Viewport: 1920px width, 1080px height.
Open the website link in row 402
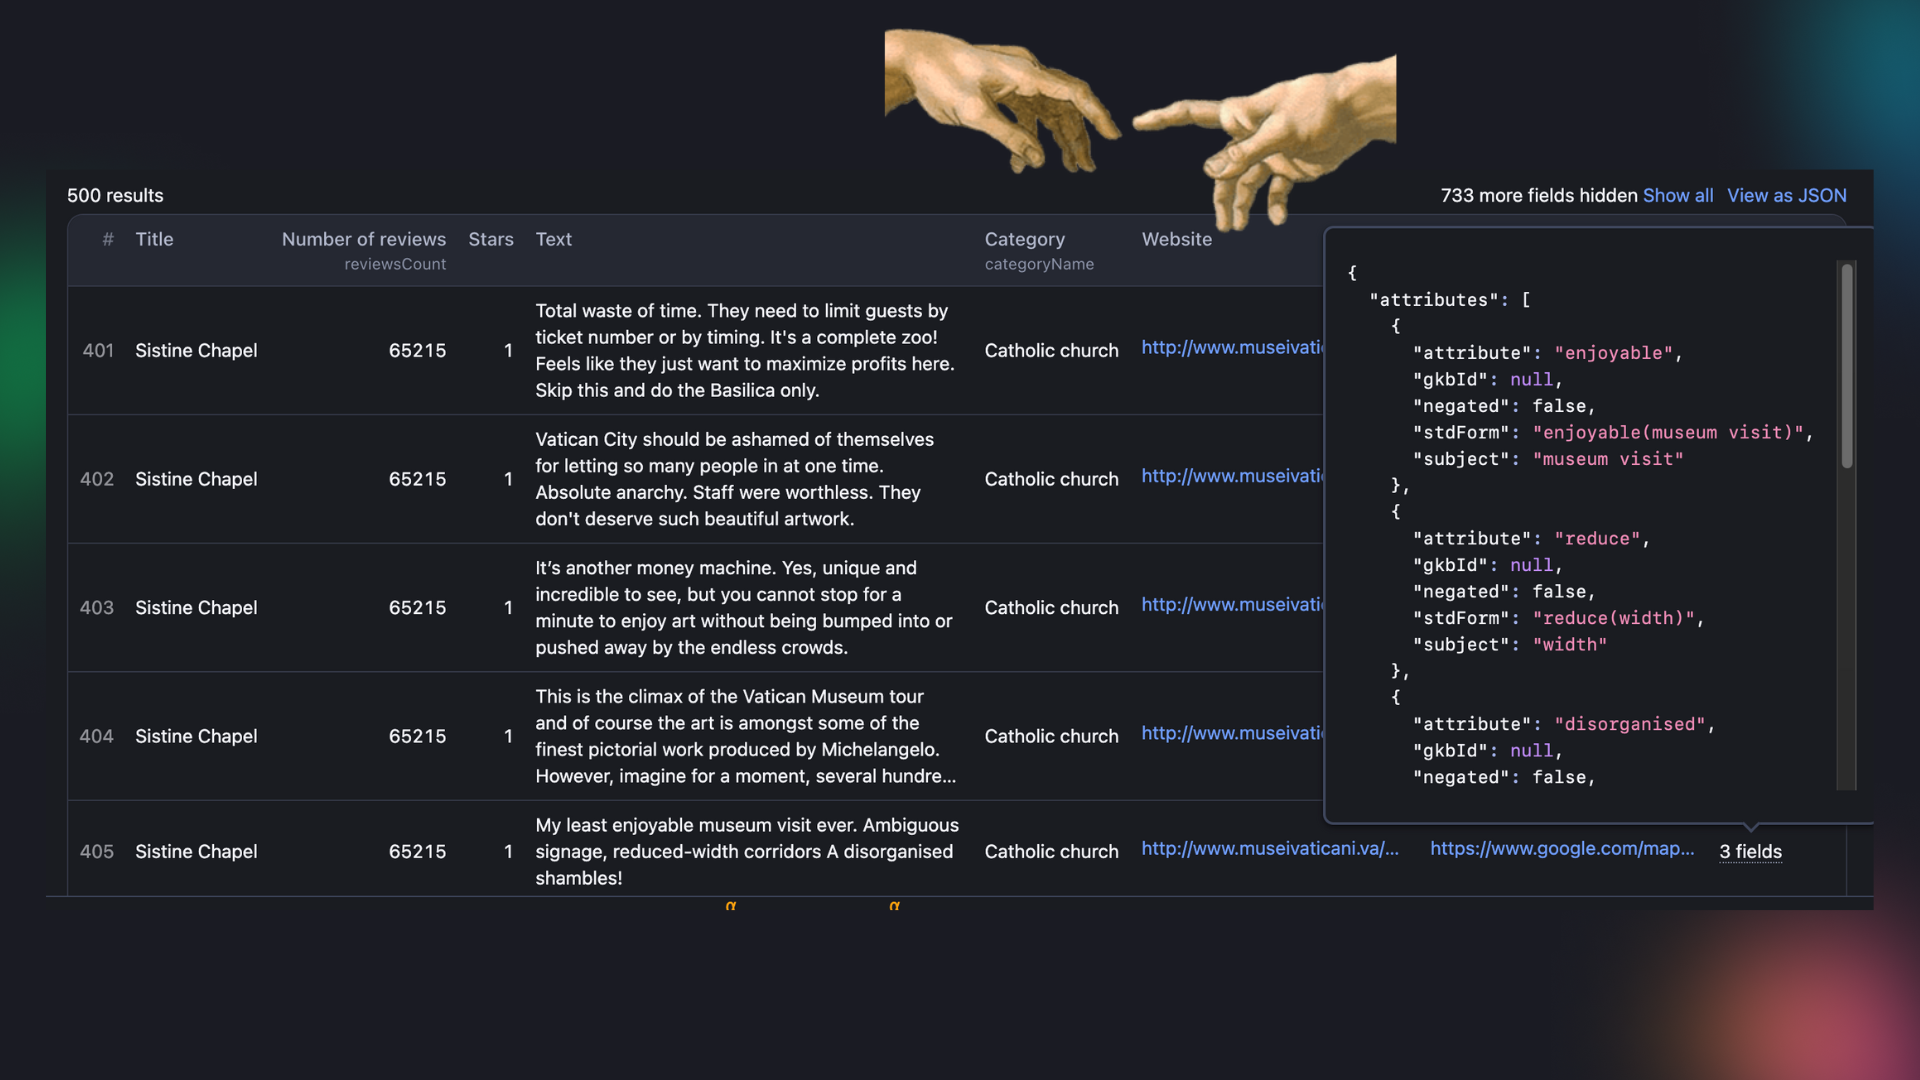[x=1232, y=477]
